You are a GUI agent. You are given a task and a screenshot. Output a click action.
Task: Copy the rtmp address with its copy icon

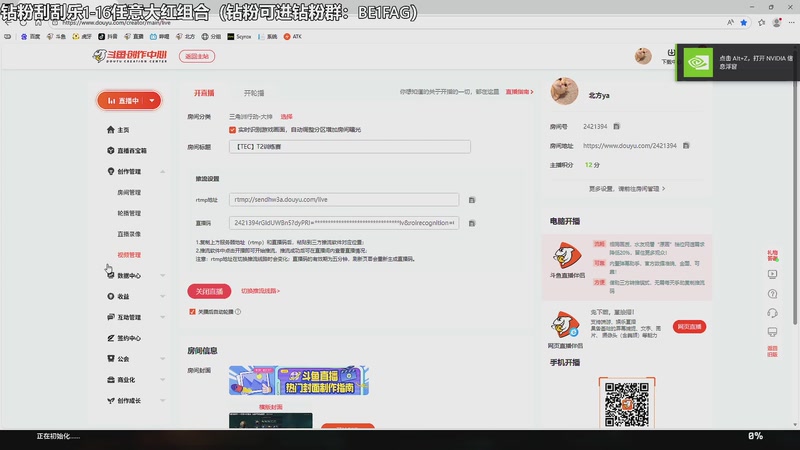472,200
